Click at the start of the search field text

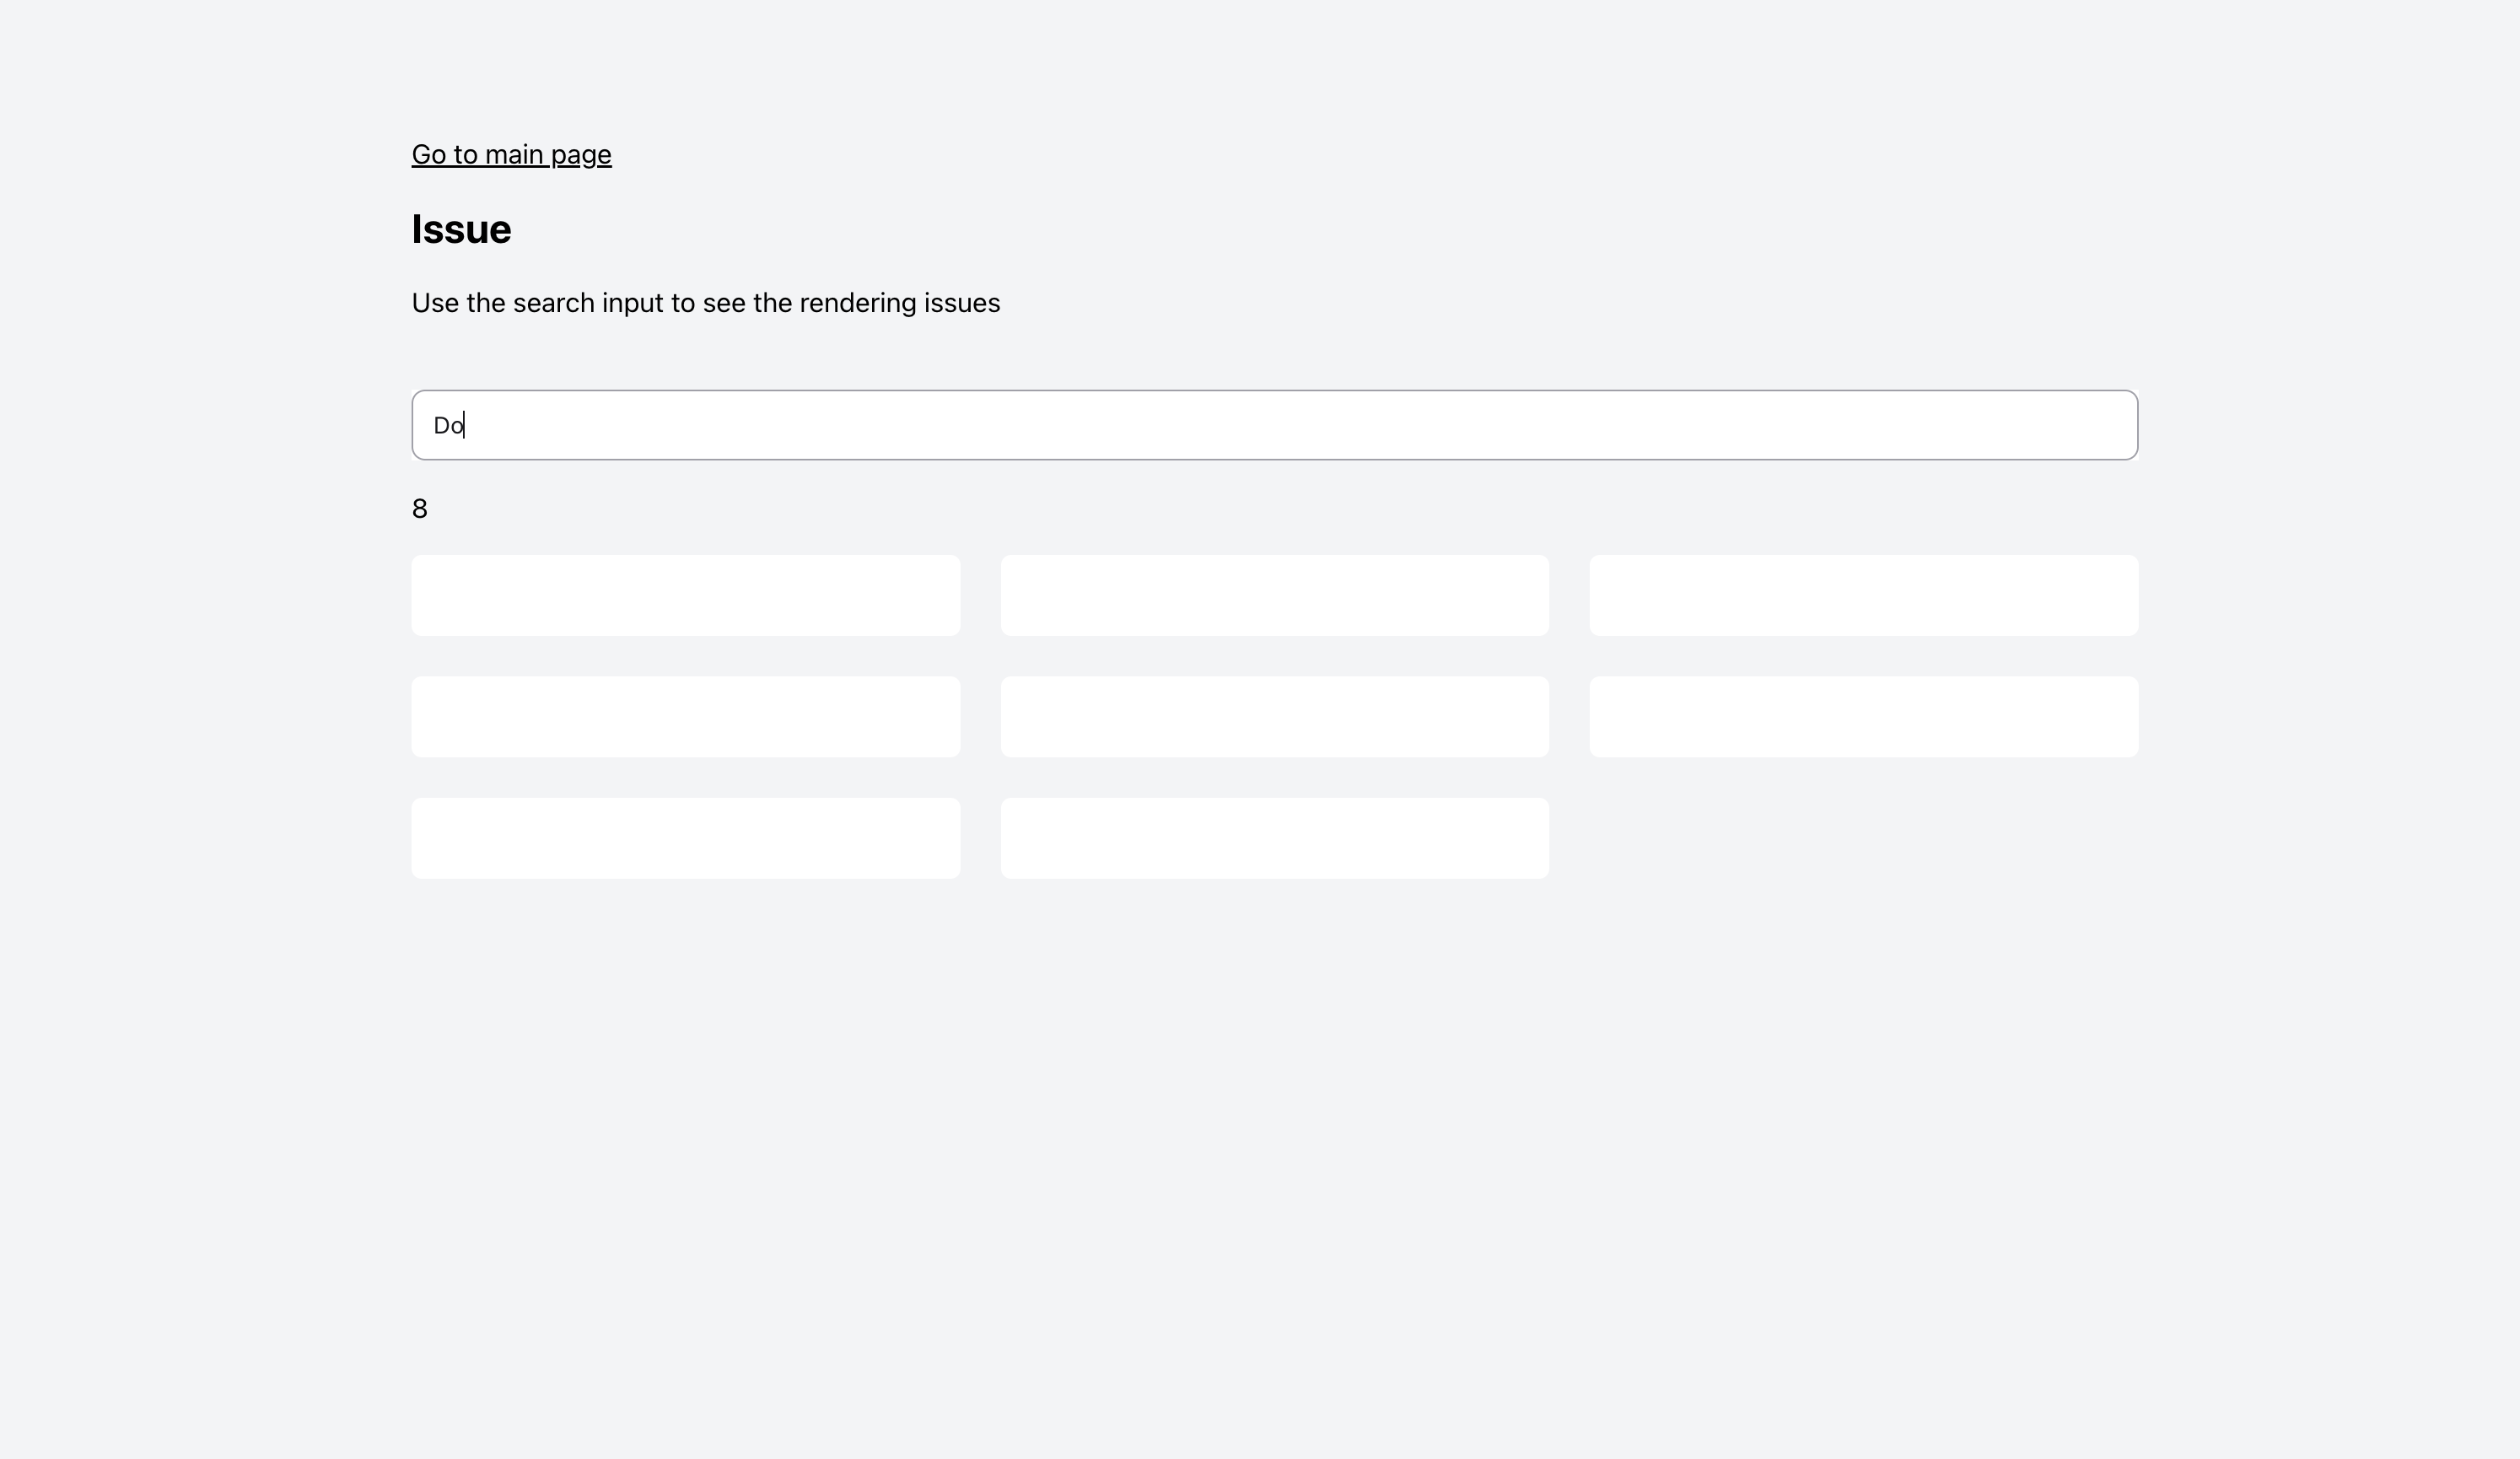[x=436, y=425]
